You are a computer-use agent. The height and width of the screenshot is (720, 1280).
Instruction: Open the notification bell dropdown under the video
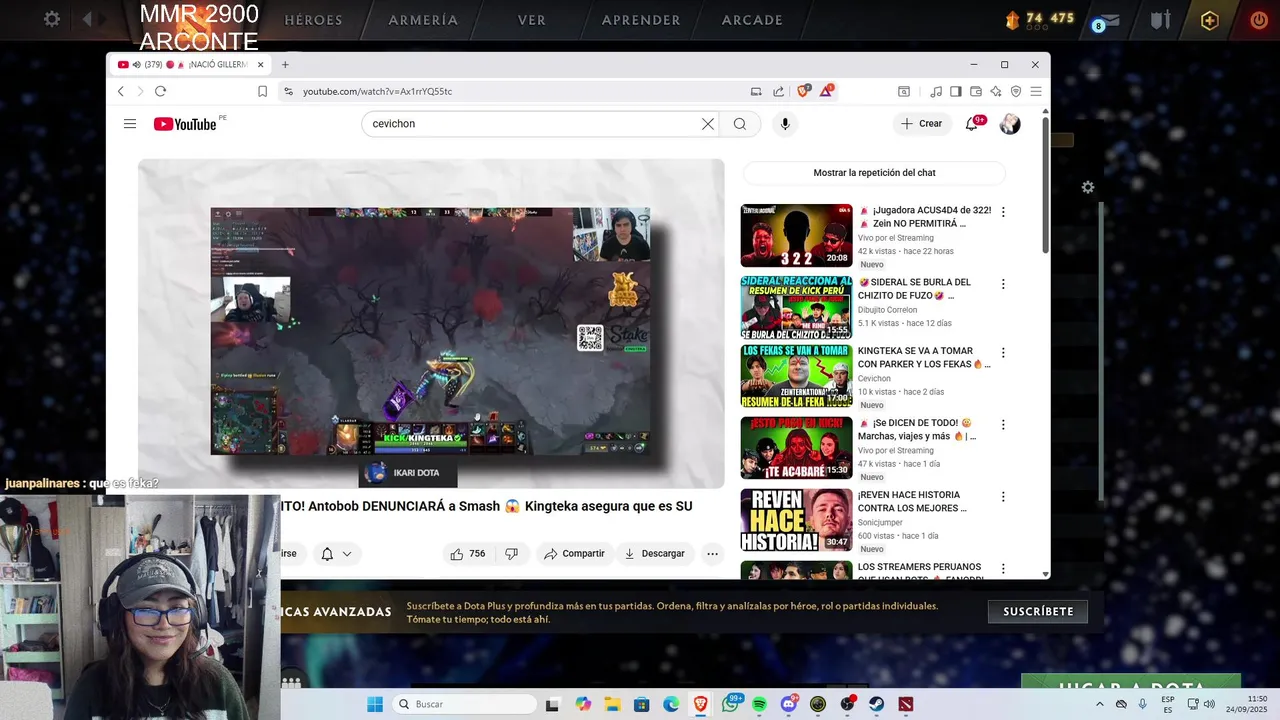pyautogui.click(x=336, y=554)
